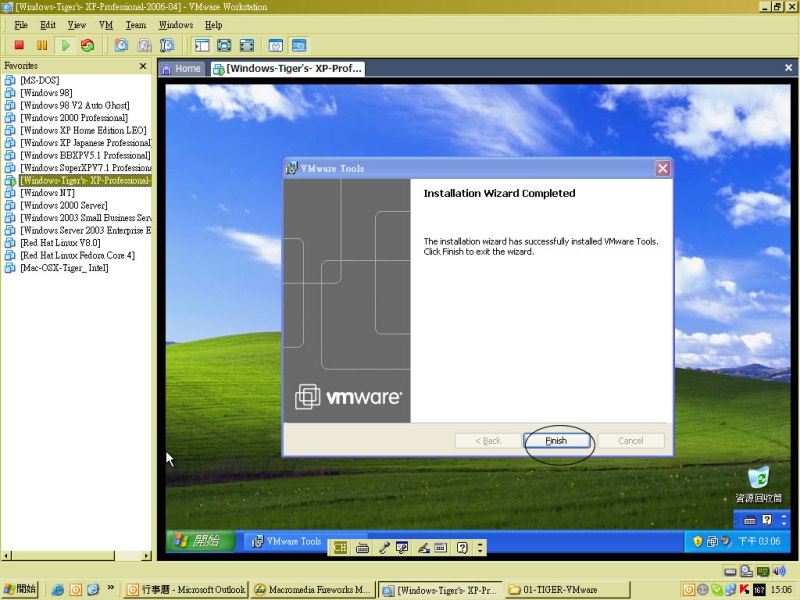The width and height of the screenshot is (800, 600).
Task: Click the Finish button in VMware Tools wizard
Action: point(556,441)
